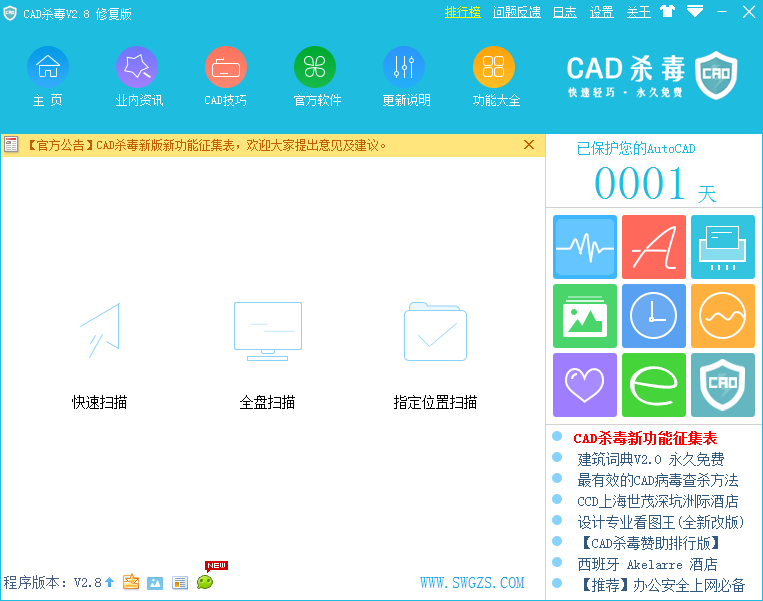763x601 pixels.
Task: Minimize the CAD杀毒 window
Action: [x=722, y=12]
